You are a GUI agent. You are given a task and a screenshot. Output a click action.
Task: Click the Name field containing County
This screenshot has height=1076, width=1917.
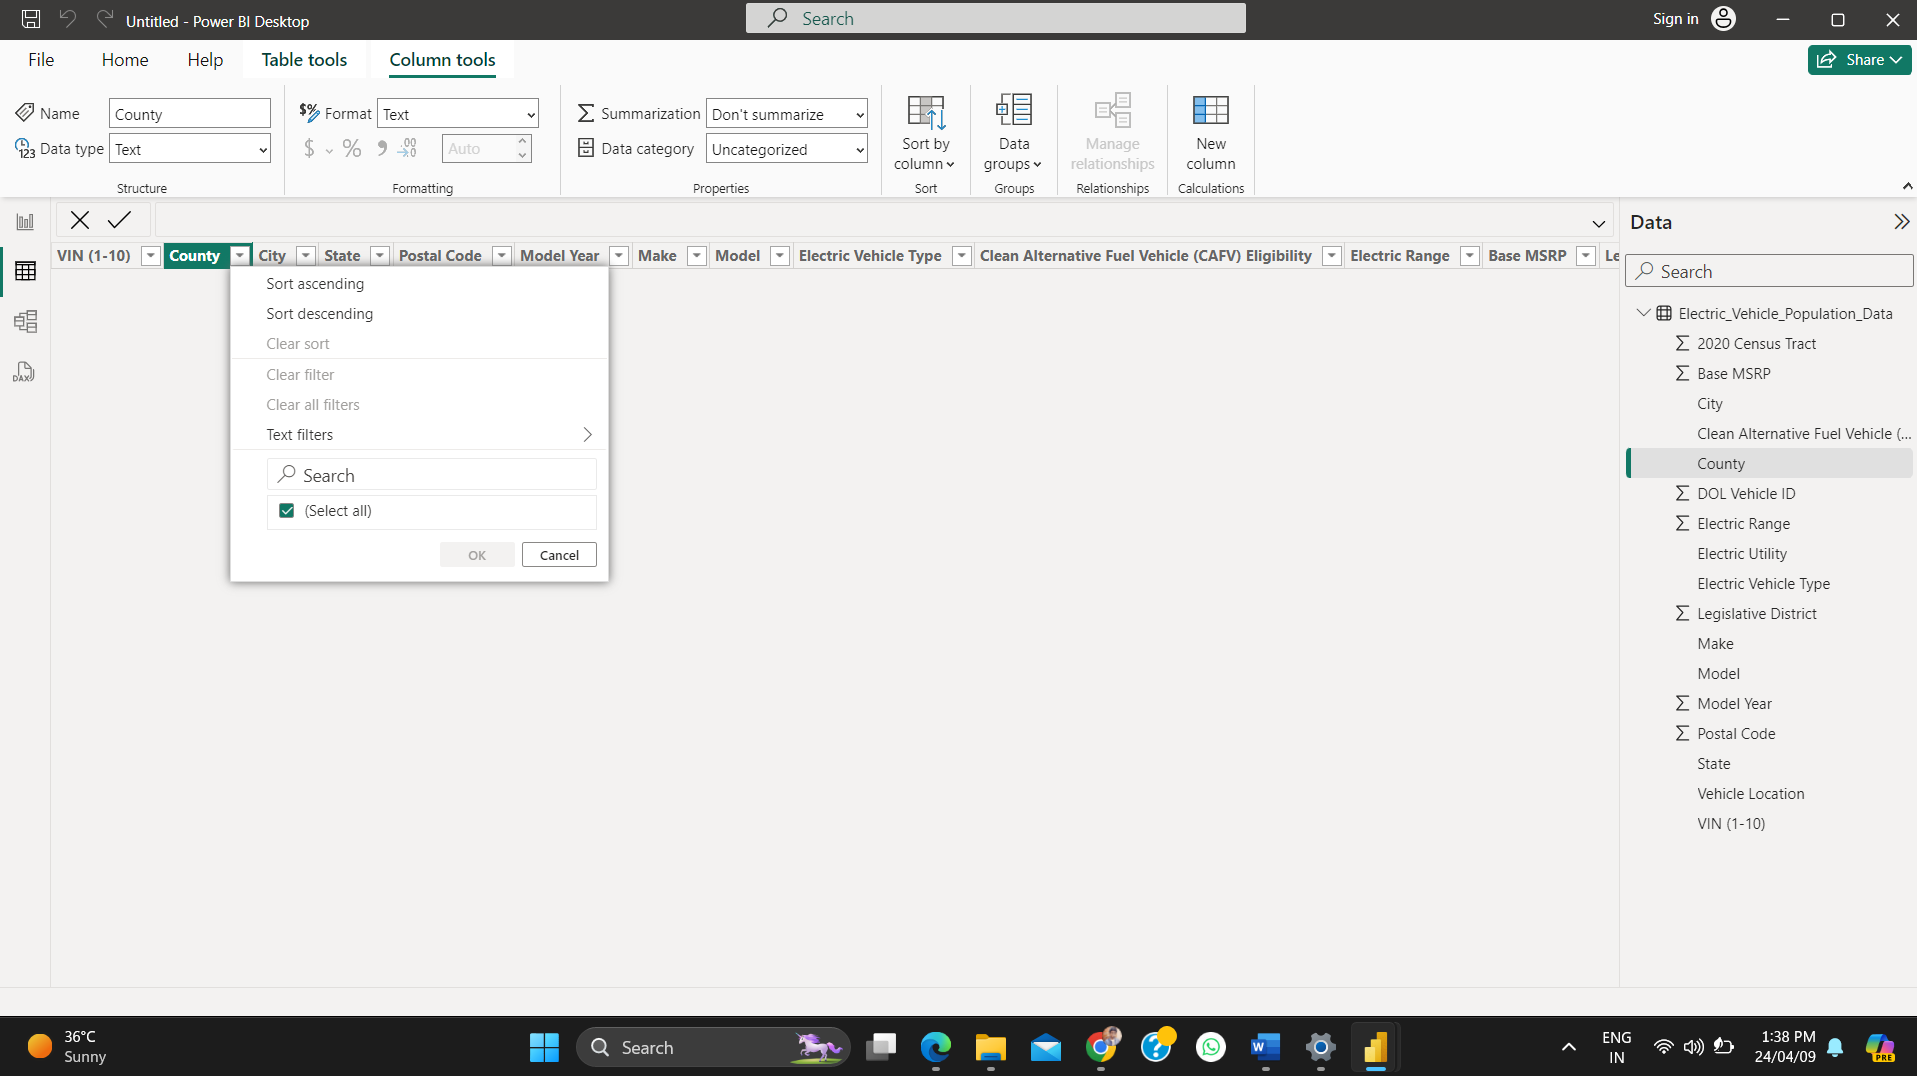pos(190,114)
